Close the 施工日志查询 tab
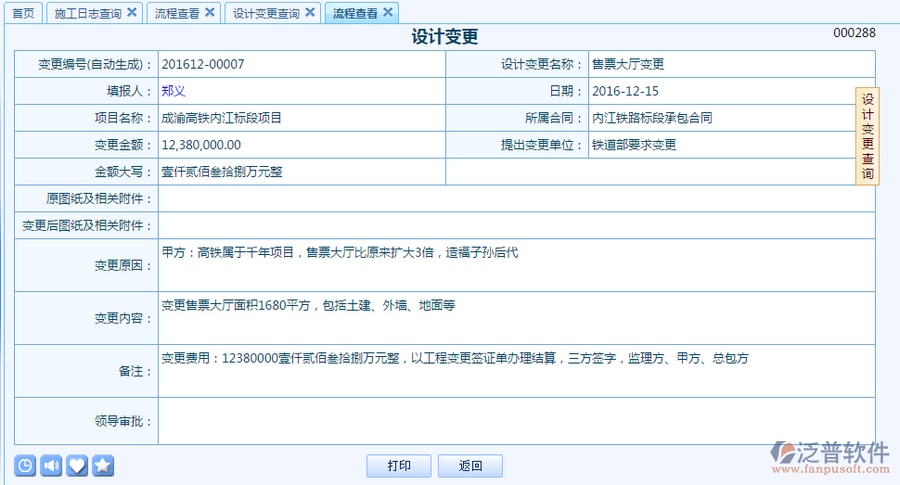Image resolution: width=900 pixels, height=485 pixels. click(x=131, y=12)
